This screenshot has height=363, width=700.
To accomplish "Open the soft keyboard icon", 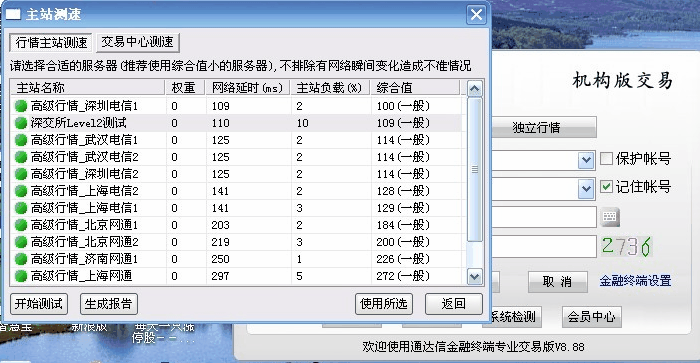I will [x=609, y=217].
